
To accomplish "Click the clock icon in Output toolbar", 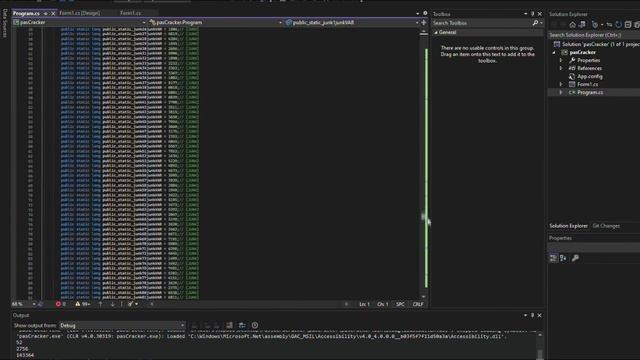I will tap(255, 325).
